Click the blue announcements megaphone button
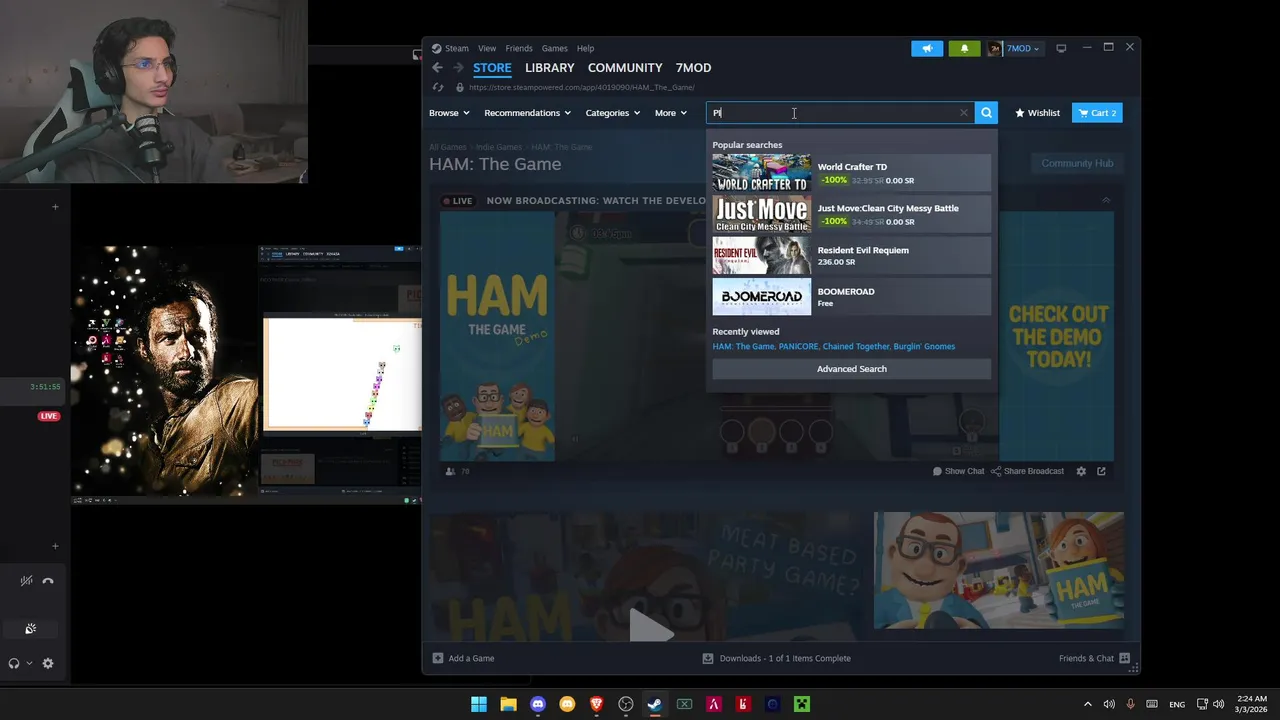Image resolution: width=1280 pixels, height=720 pixels. tap(927, 48)
